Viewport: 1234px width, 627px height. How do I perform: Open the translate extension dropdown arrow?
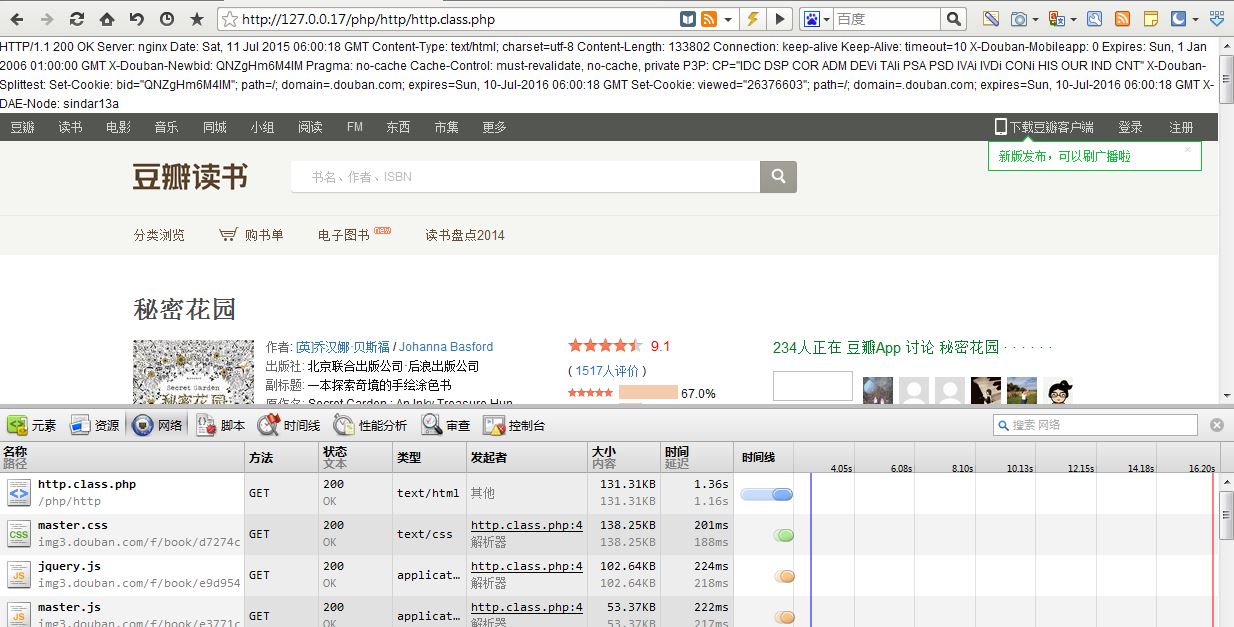pyautogui.click(x=1074, y=19)
